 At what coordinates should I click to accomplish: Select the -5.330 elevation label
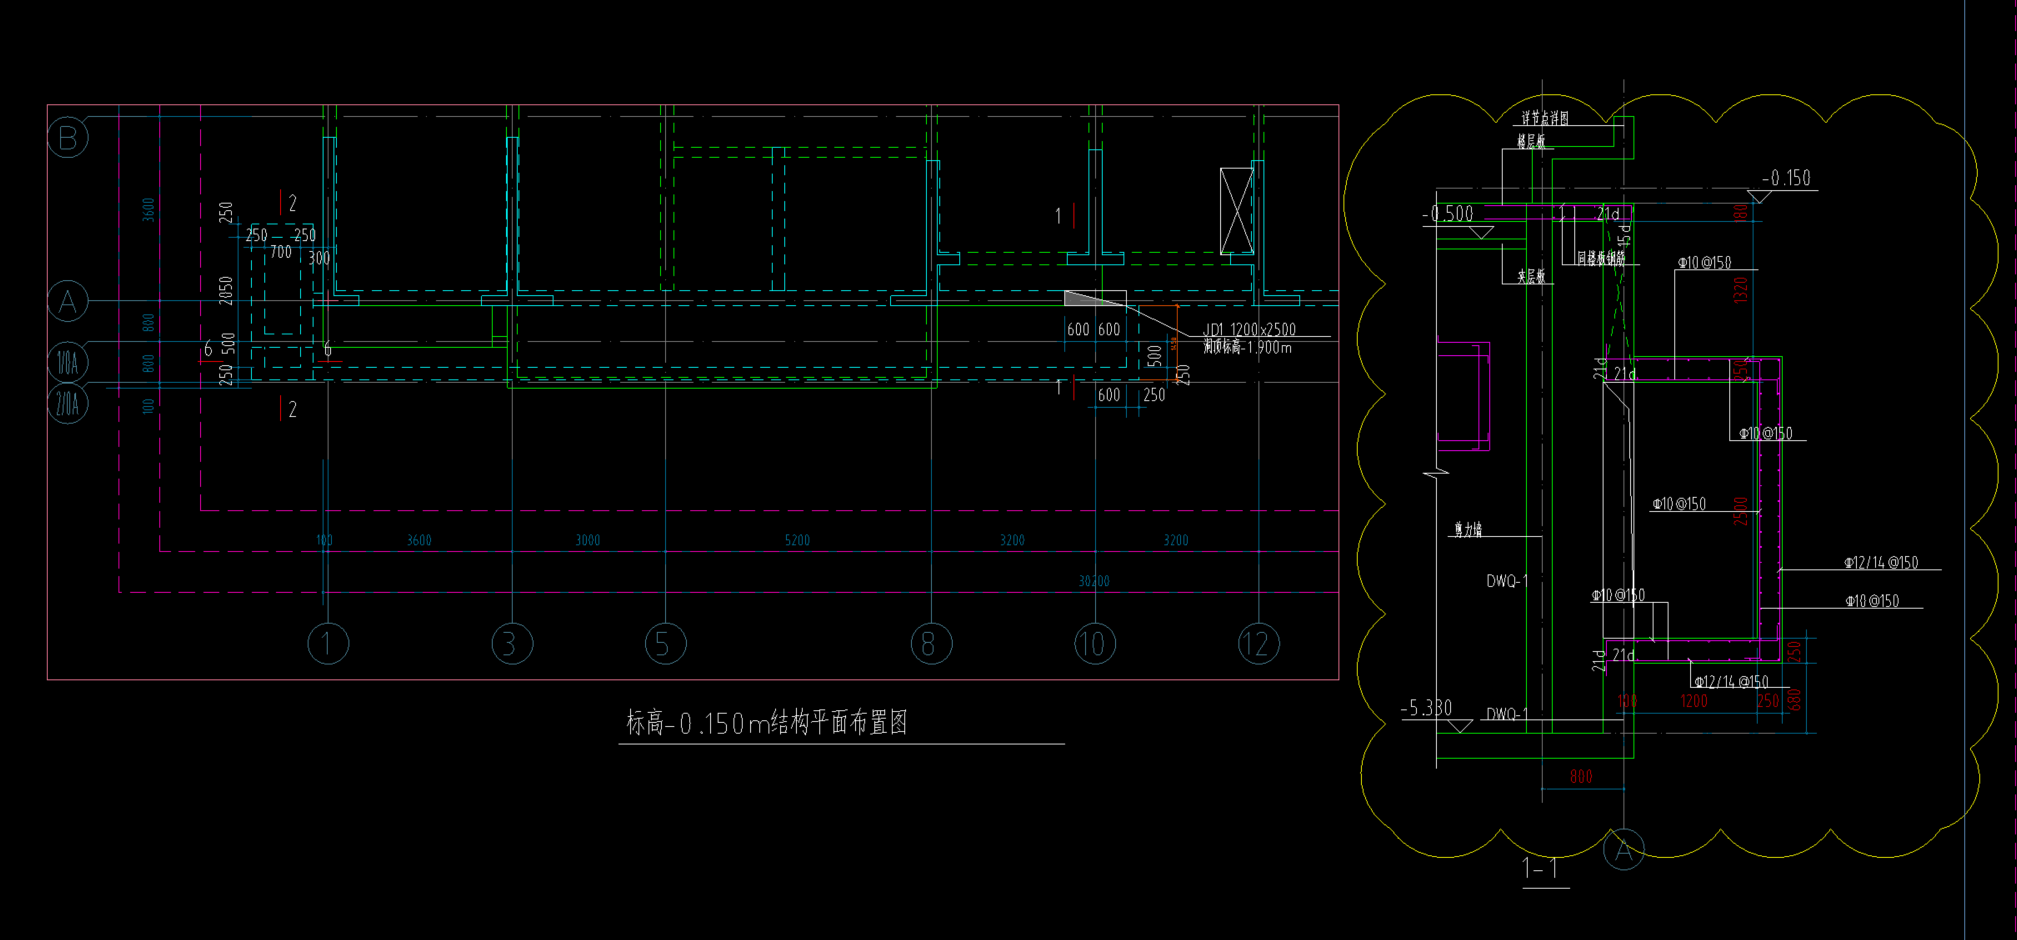tap(1426, 708)
